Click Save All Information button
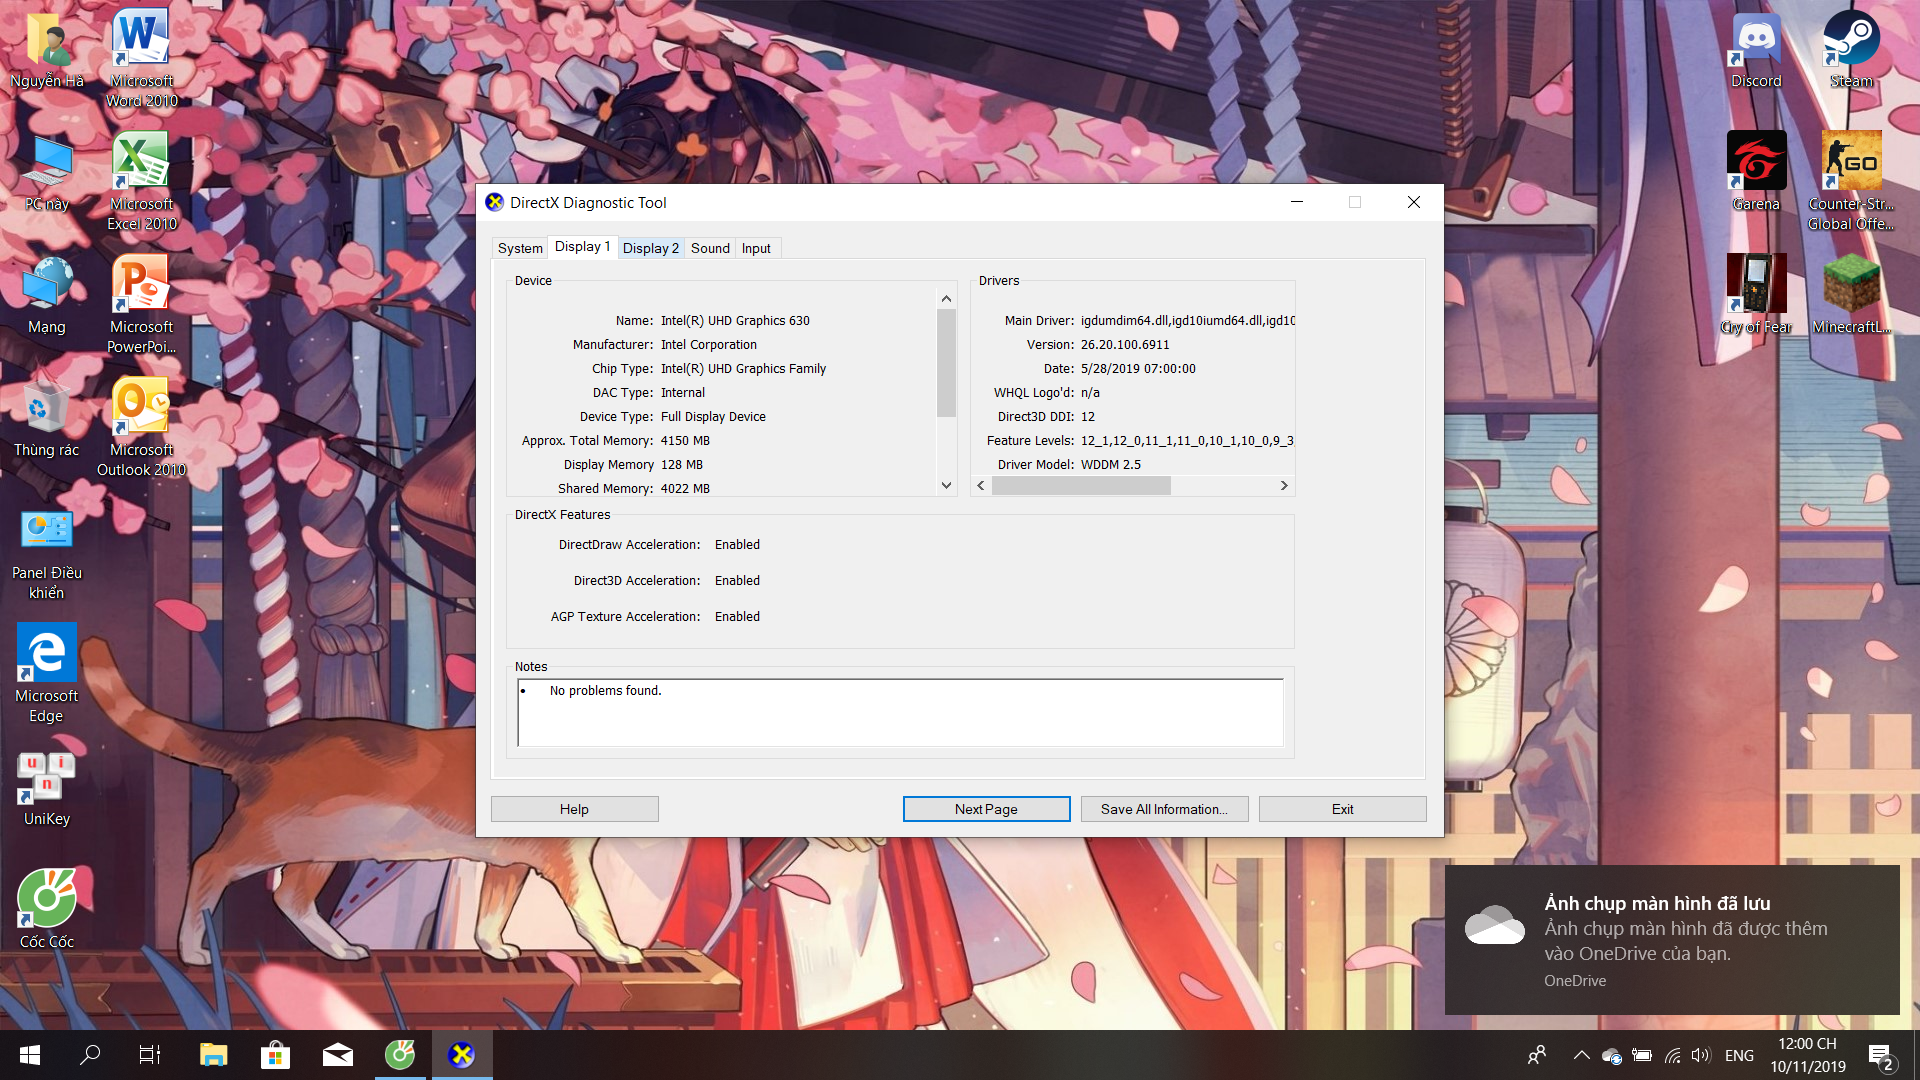The width and height of the screenshot is (1920, 1080). pyautogui.click(x=1164, y=809)
